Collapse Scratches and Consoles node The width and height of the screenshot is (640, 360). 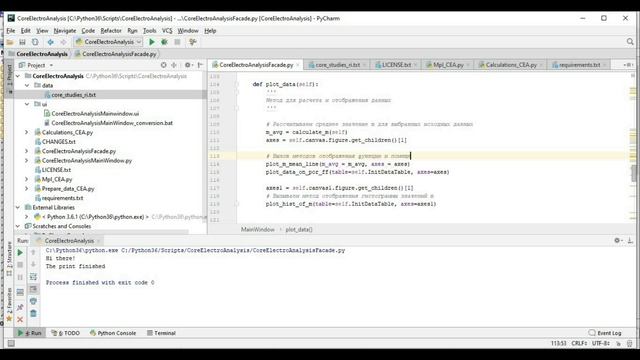pyautogui.click(x=18, y=226)
